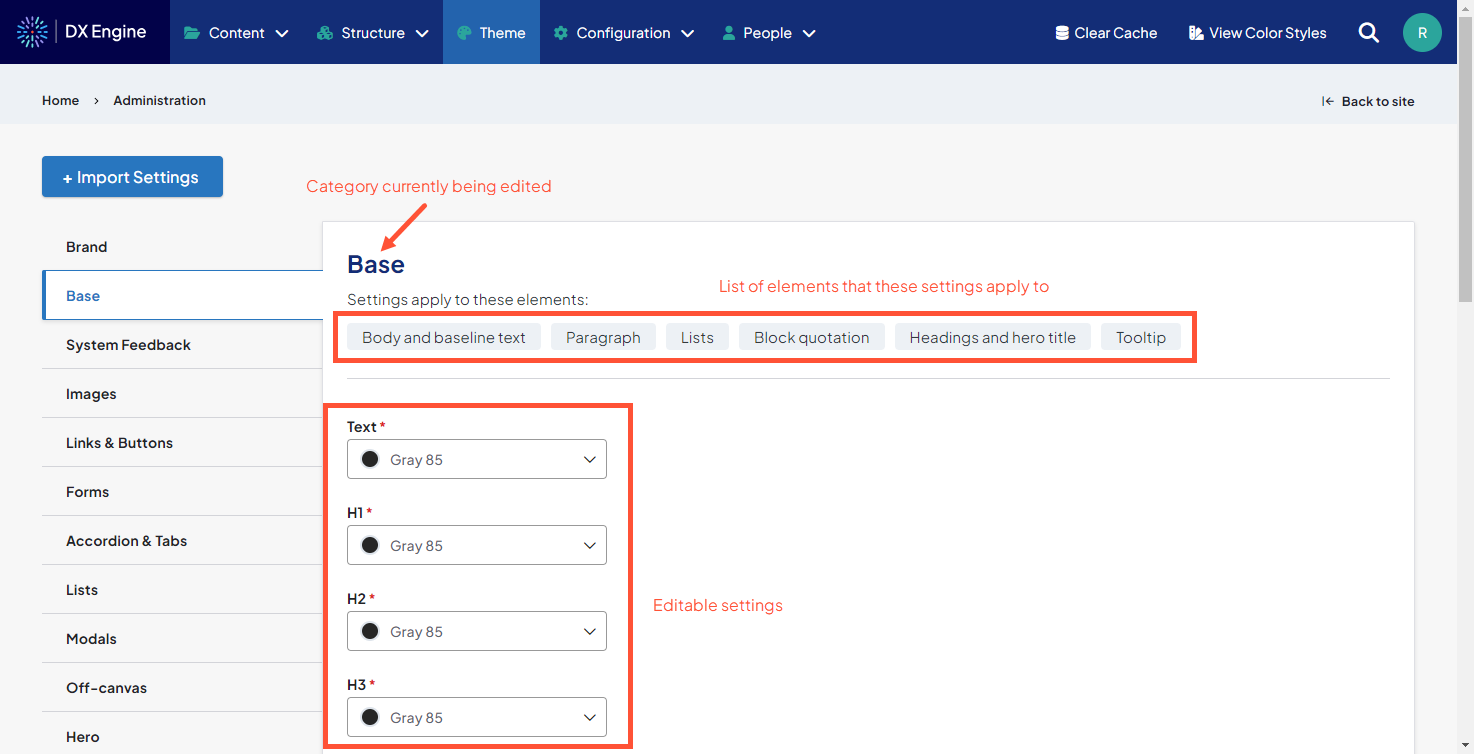This screenshot has height=754, width=1474.
Task: Click the Configuration gear icon
Action: [561, 33]
